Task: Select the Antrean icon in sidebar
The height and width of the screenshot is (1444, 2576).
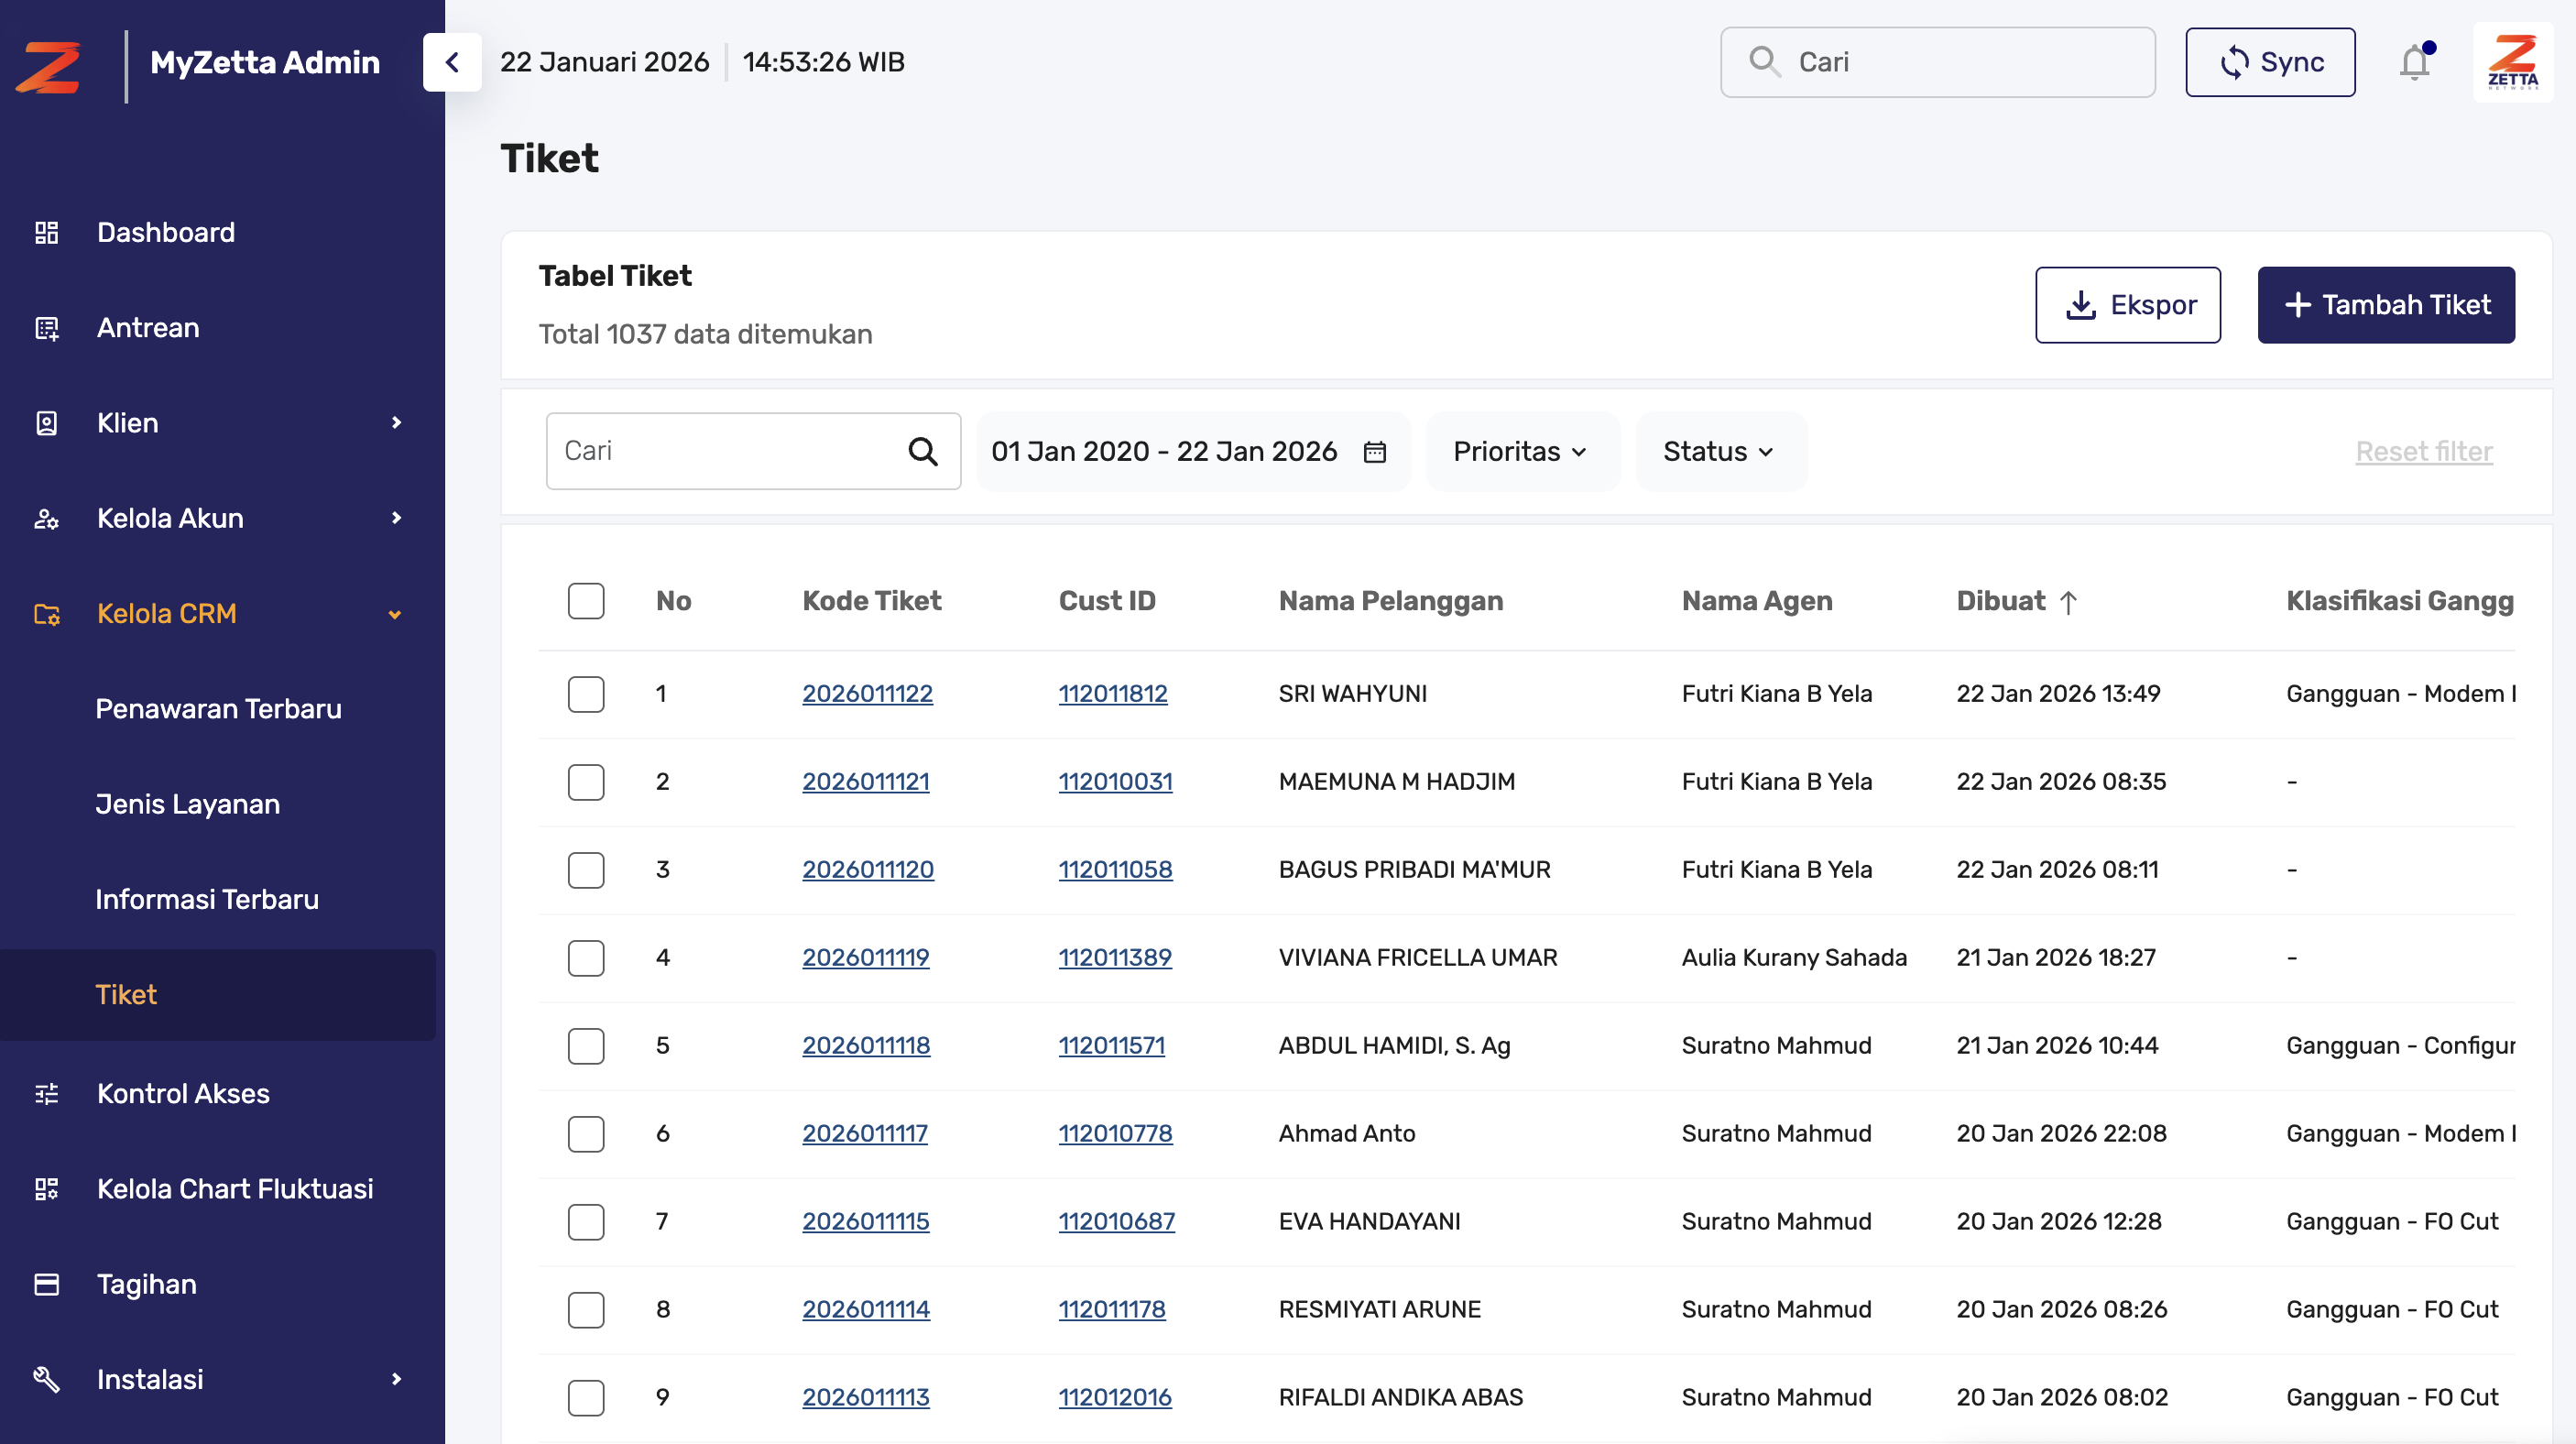Action: pyautogui.click(x=47, y=327)
